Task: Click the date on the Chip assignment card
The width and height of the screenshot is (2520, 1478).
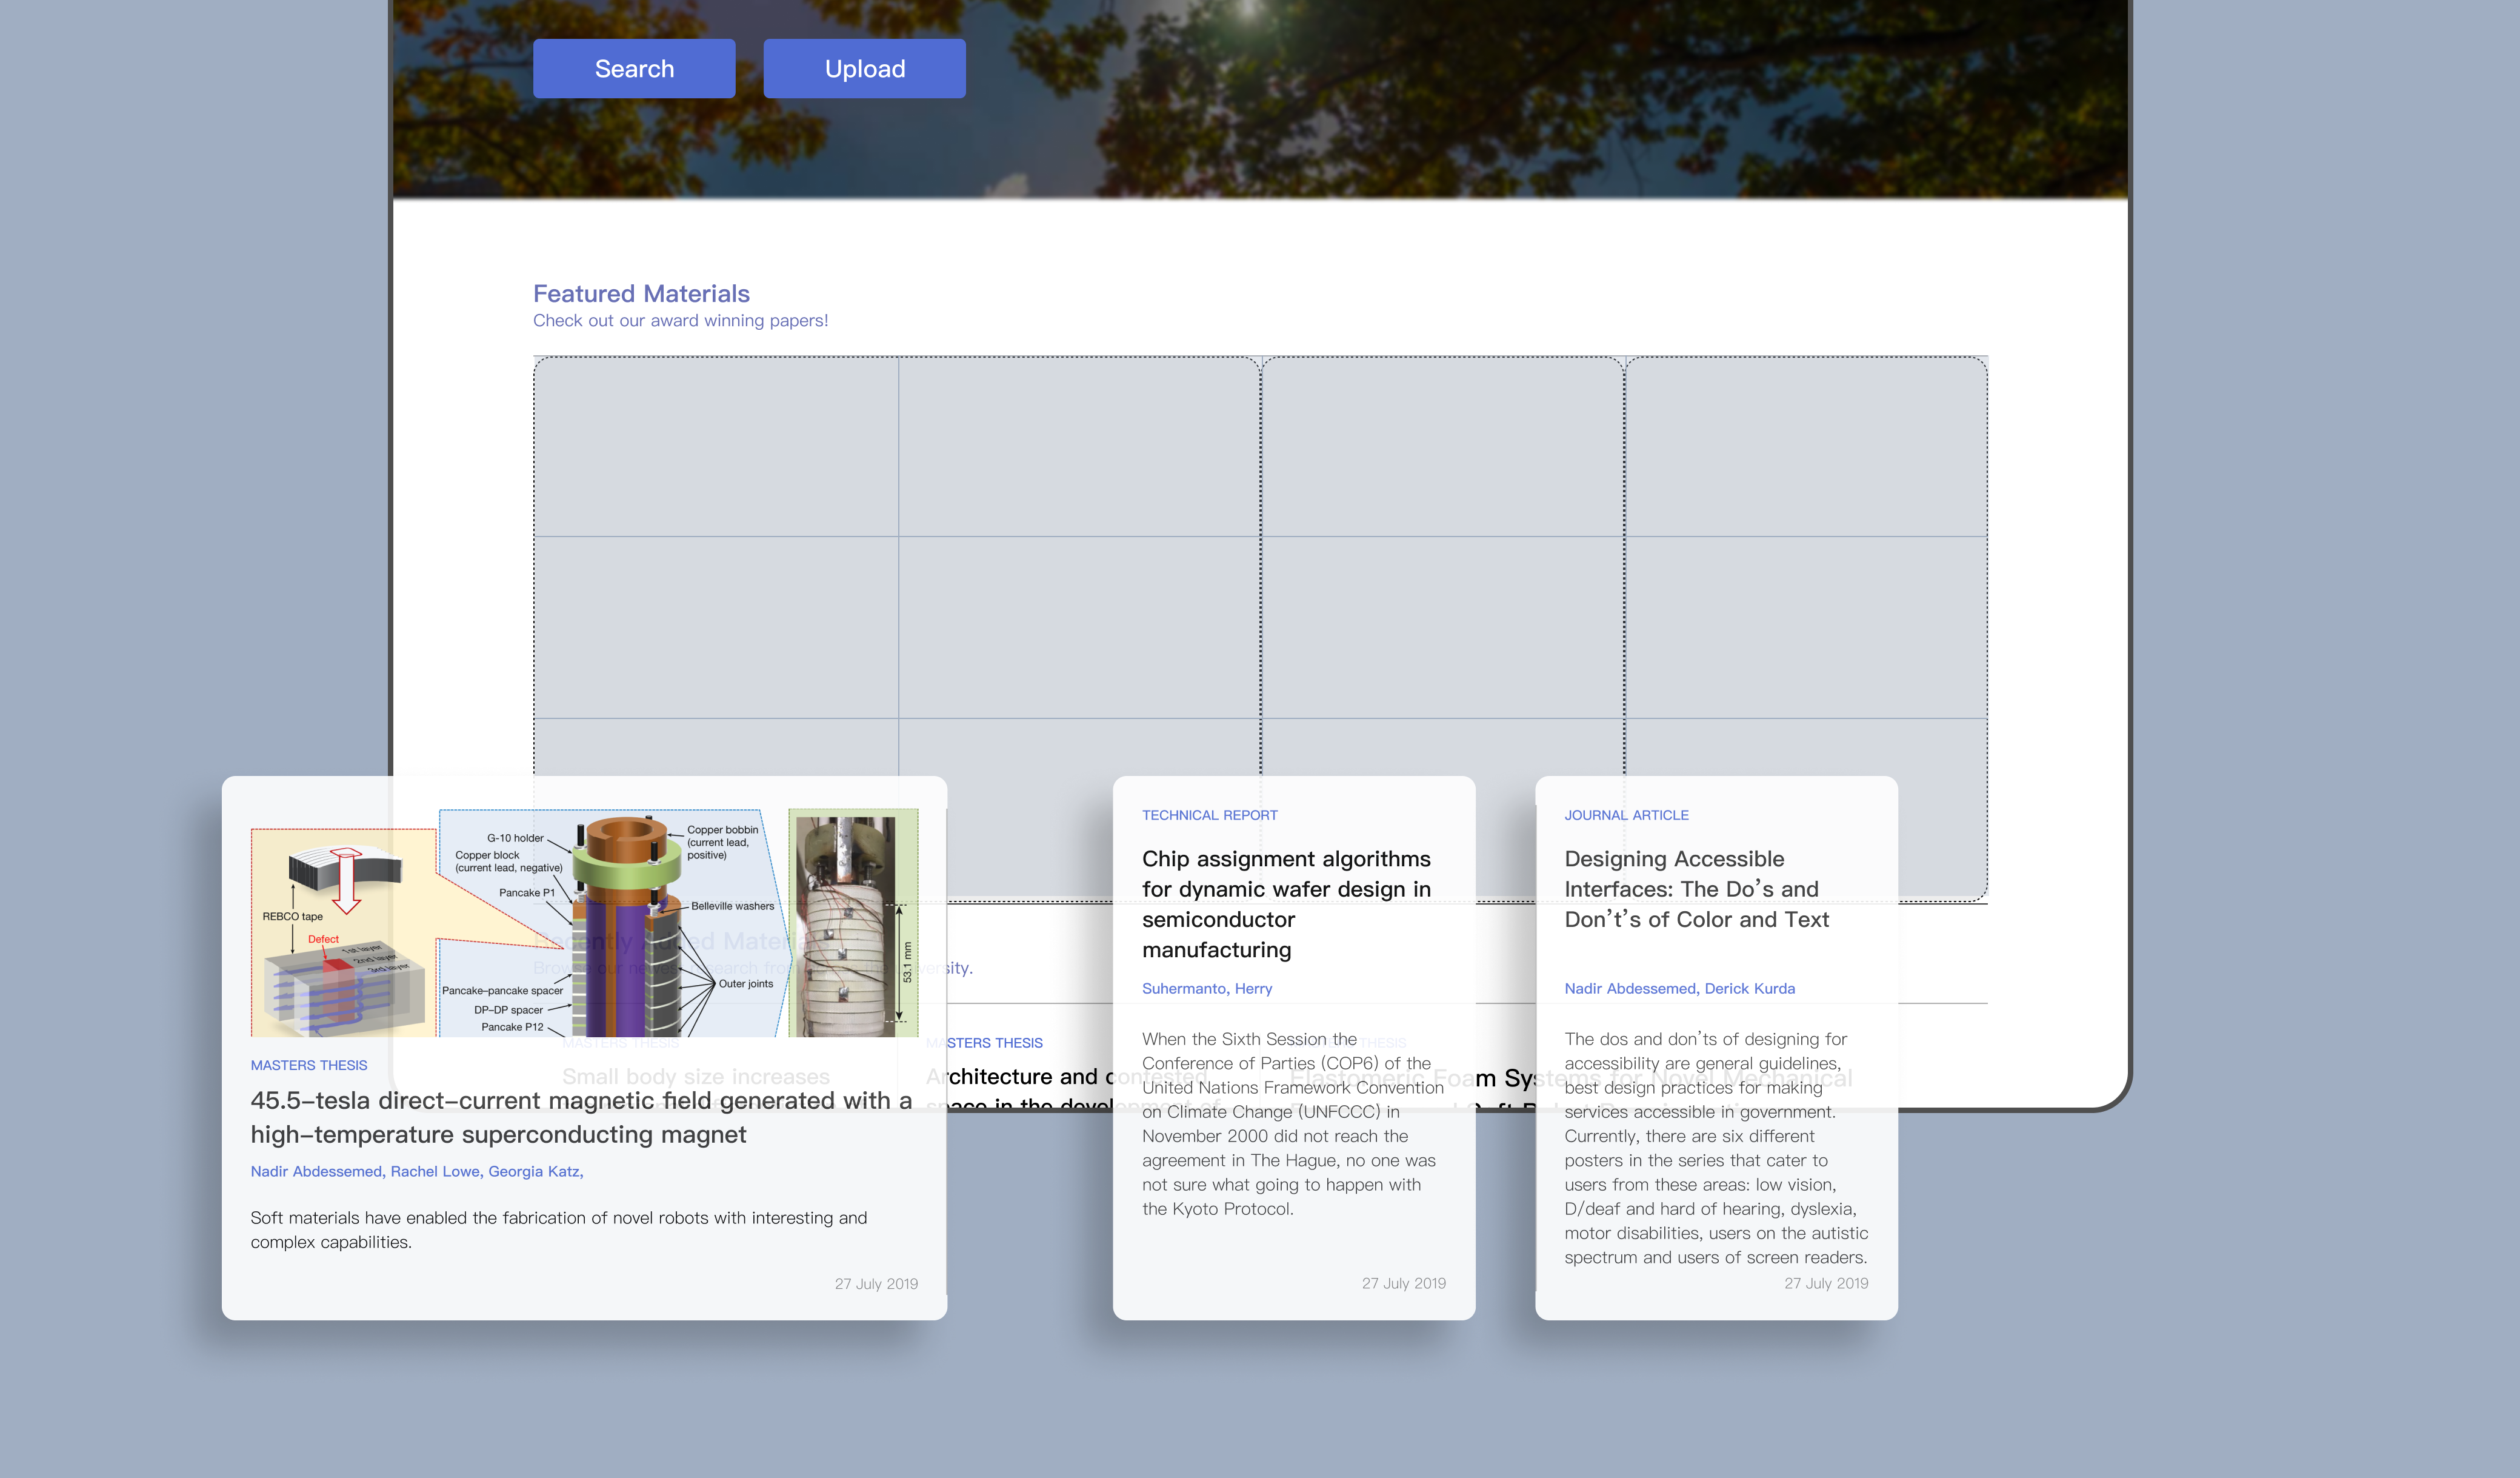Action: [1403, 1283]
